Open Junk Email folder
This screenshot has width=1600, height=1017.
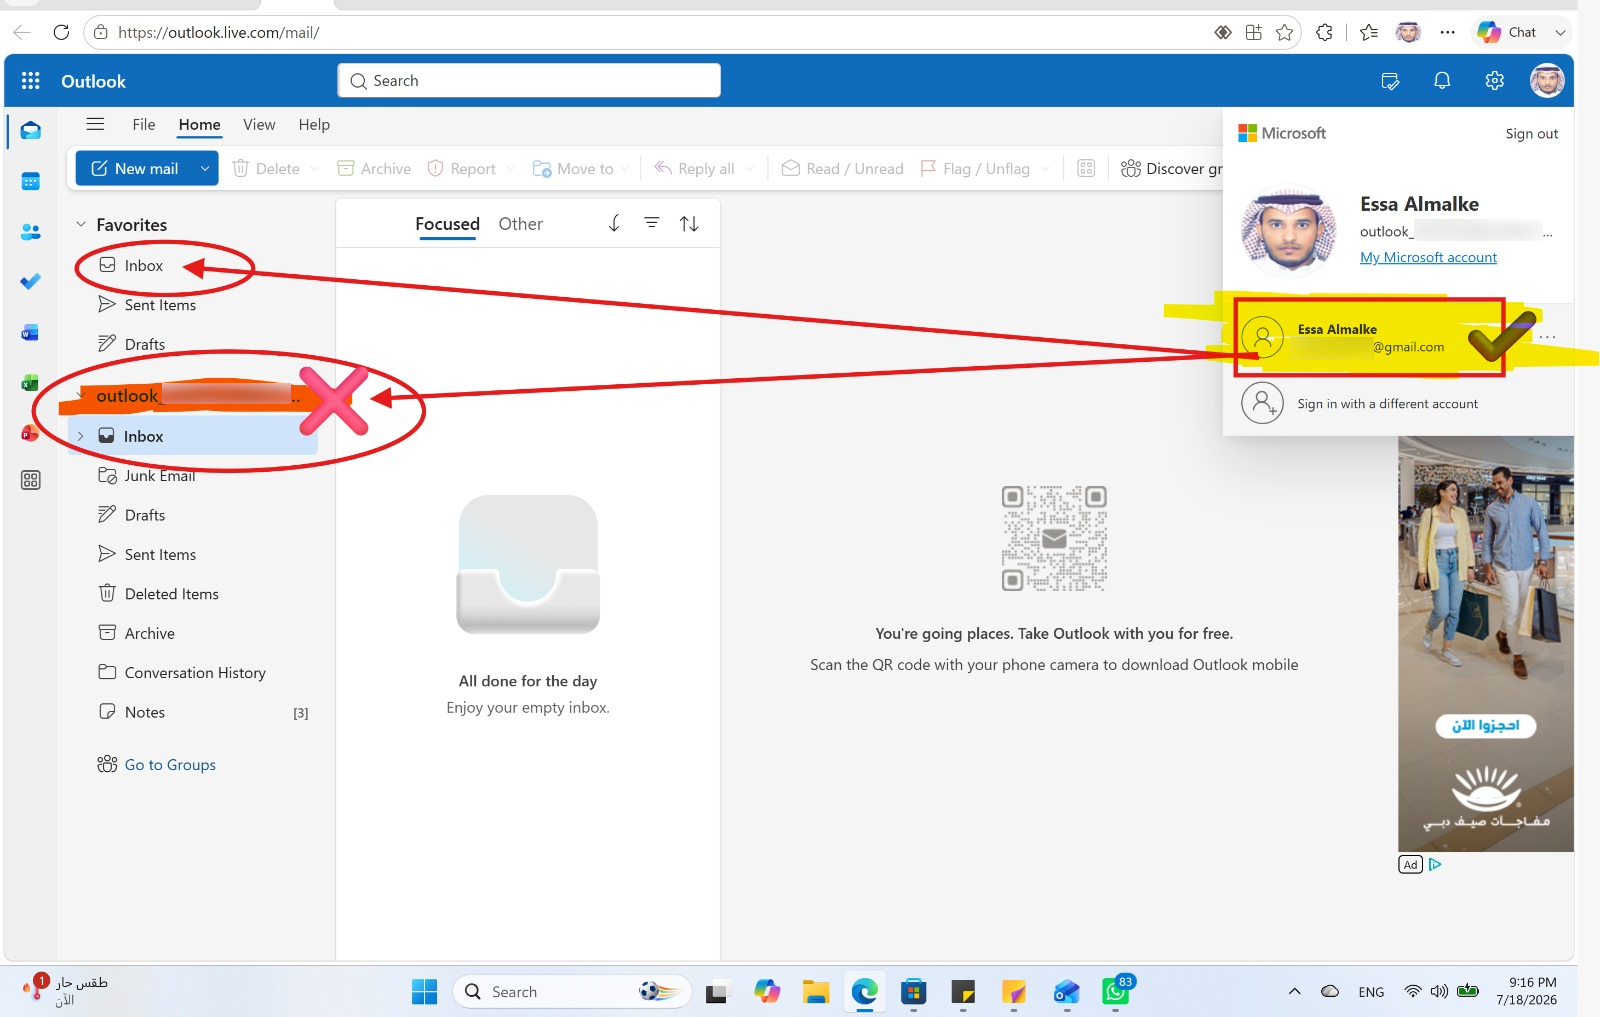click(x=160, y=476)
